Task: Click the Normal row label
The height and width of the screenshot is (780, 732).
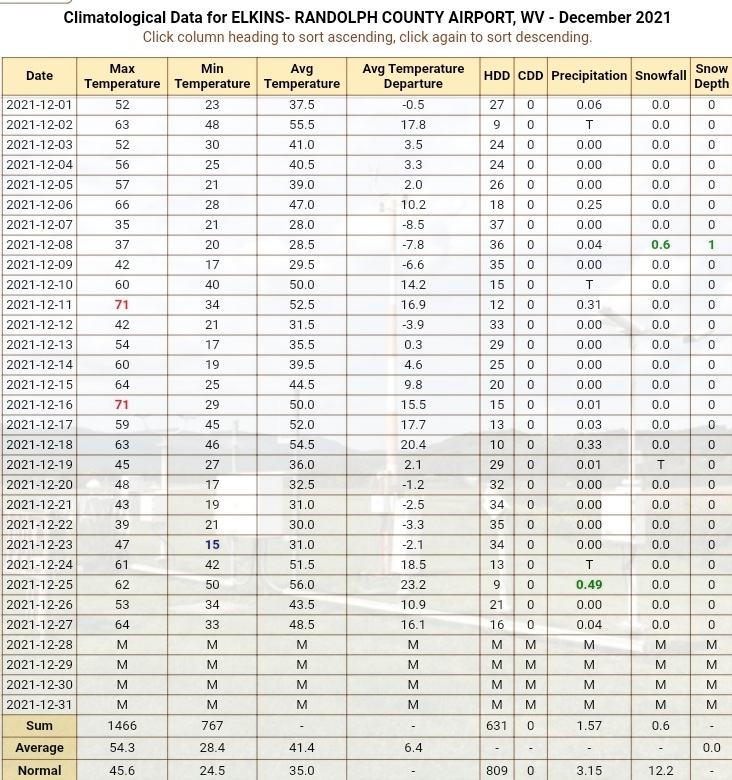Action: coord(39,771)
